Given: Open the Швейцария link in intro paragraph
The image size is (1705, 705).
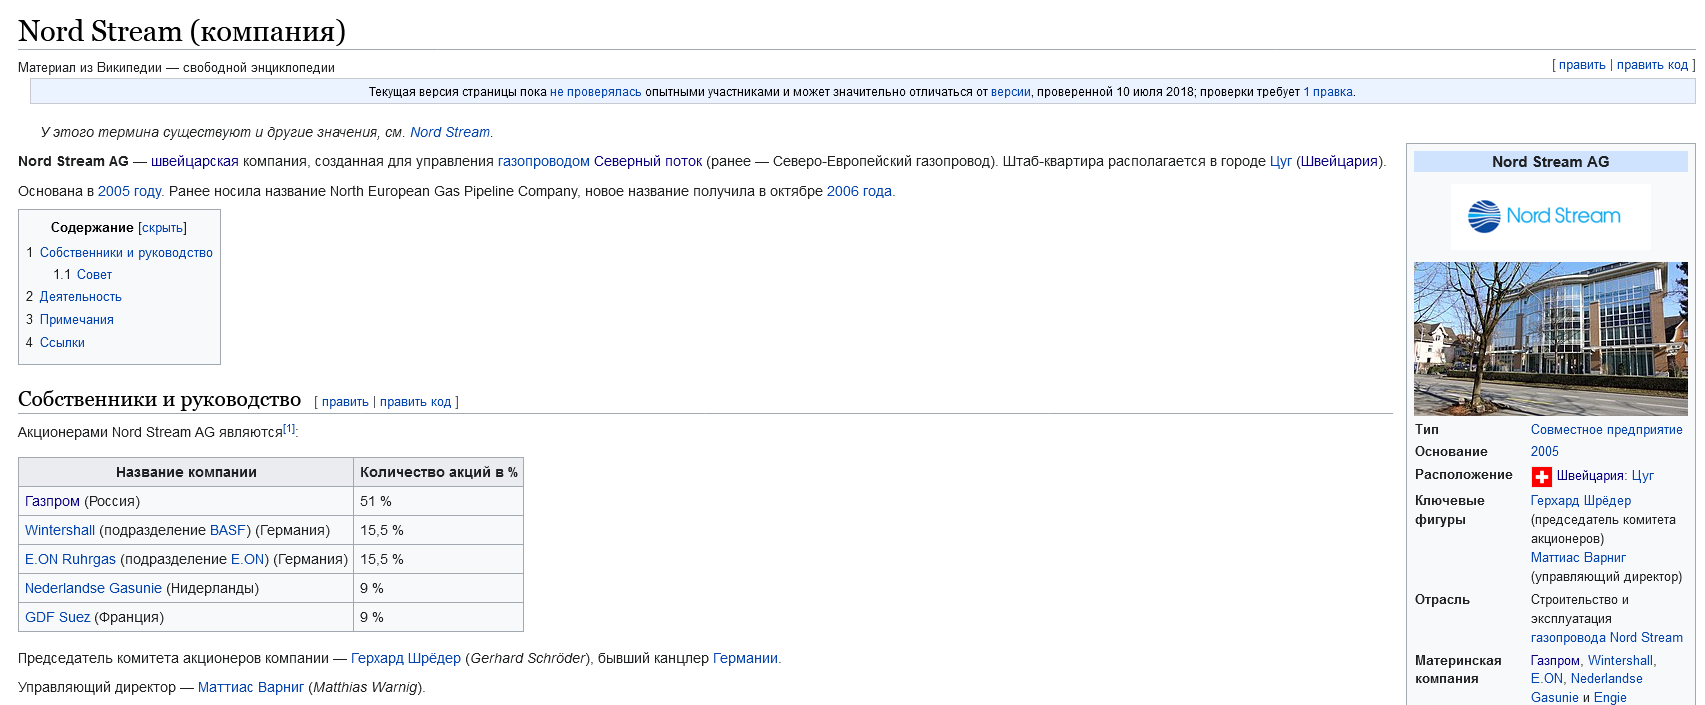Looking at the screenshot, I should tap(1340, 161).
